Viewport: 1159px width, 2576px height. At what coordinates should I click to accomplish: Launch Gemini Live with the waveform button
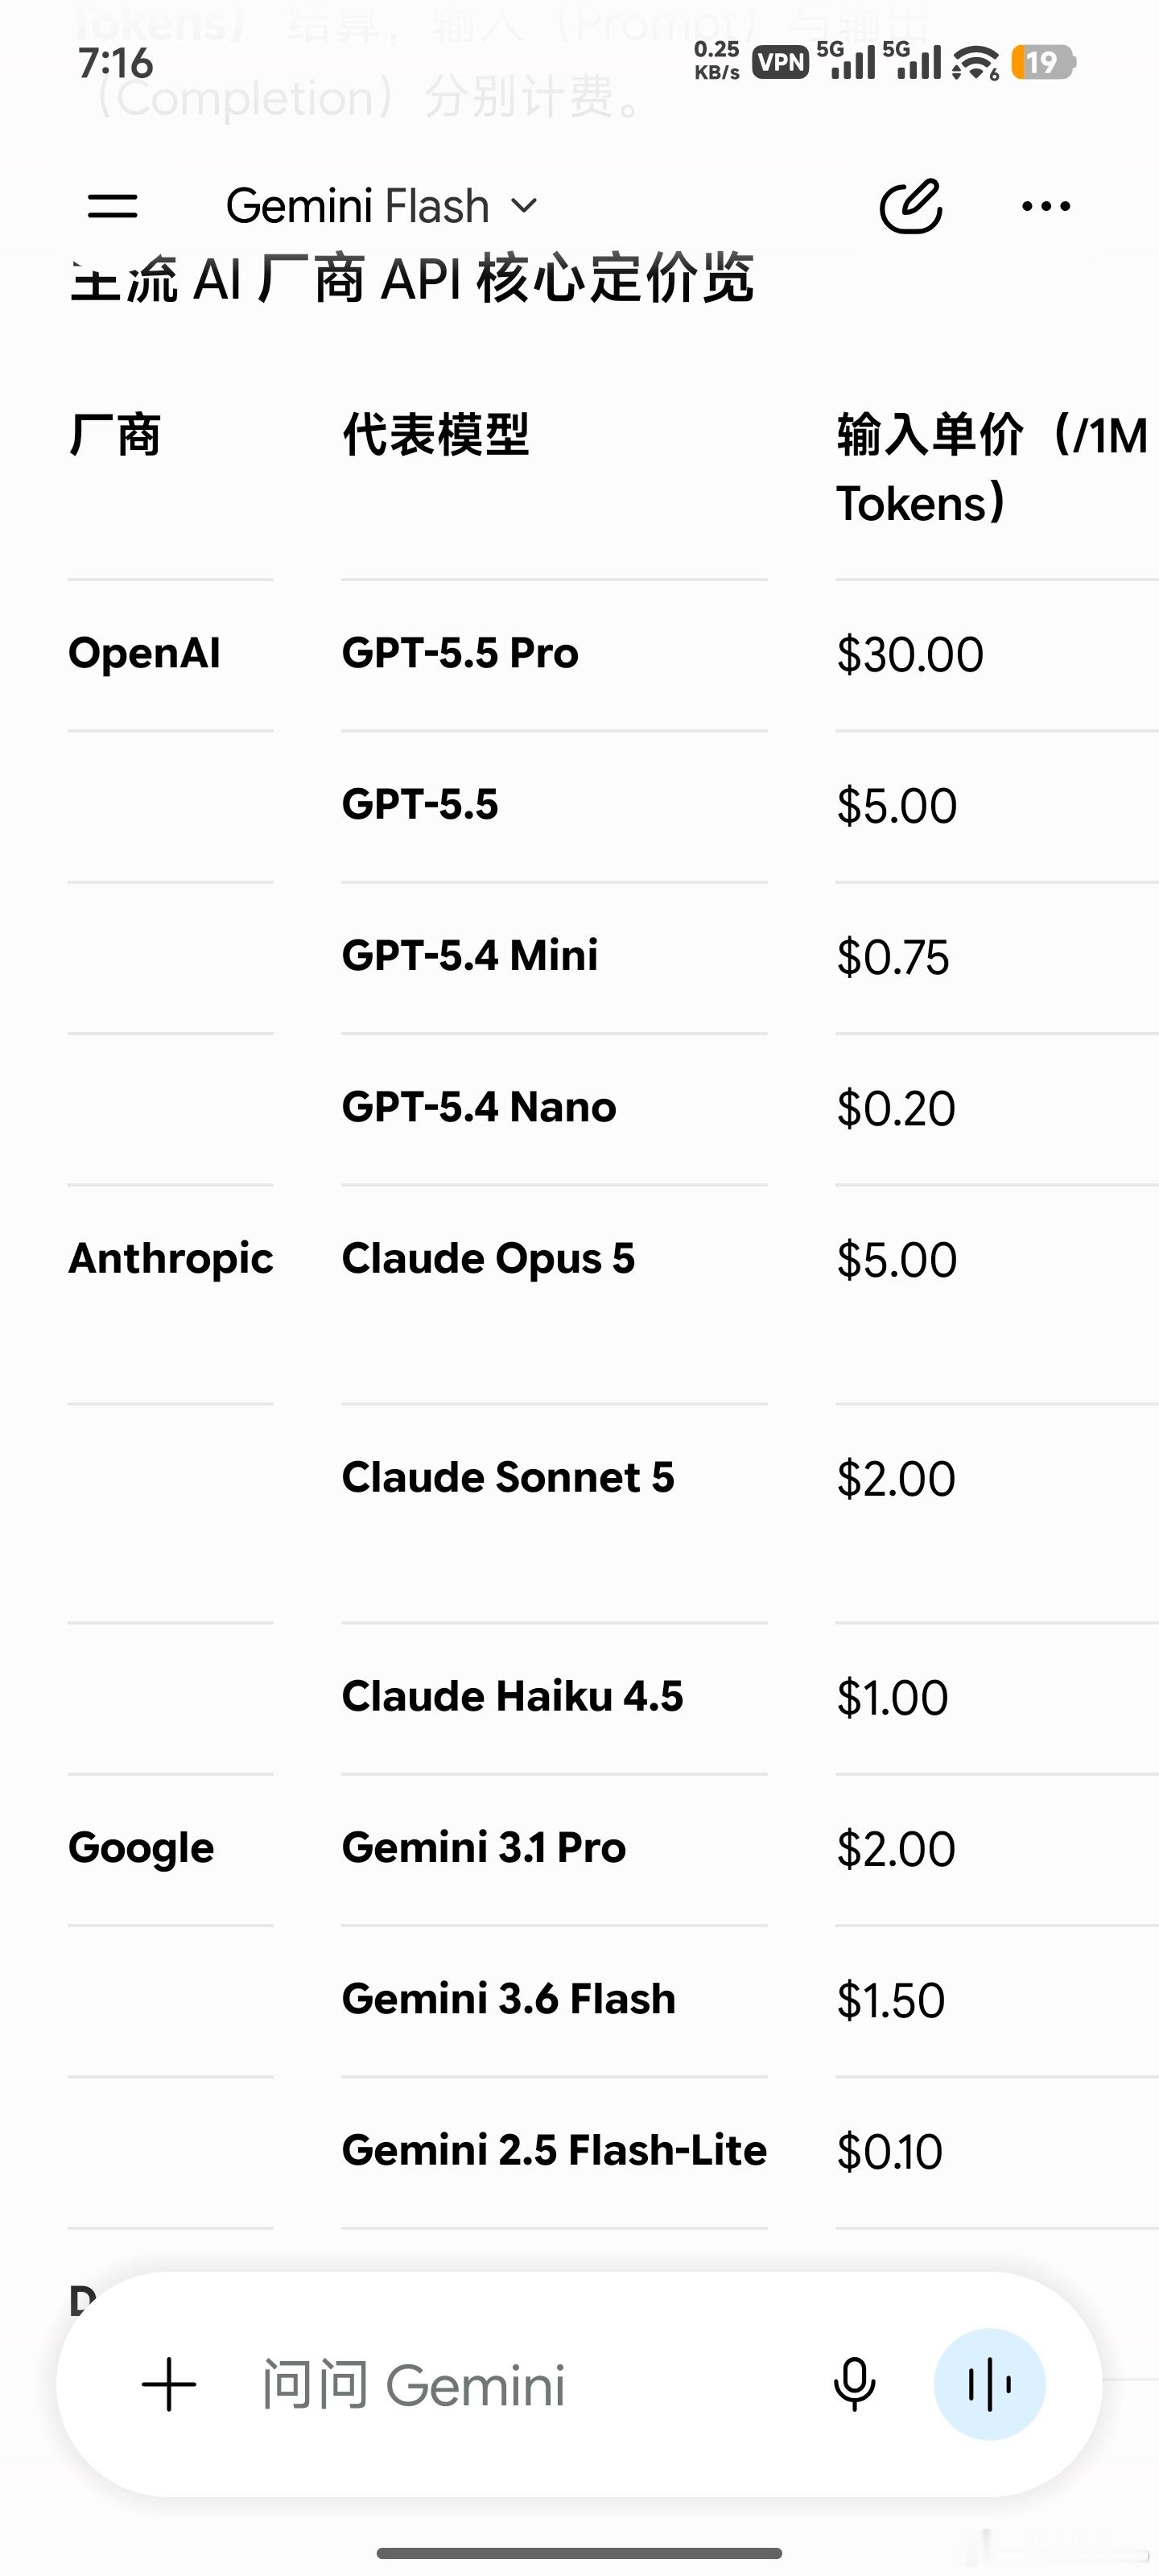click(x=990, y=2385)
